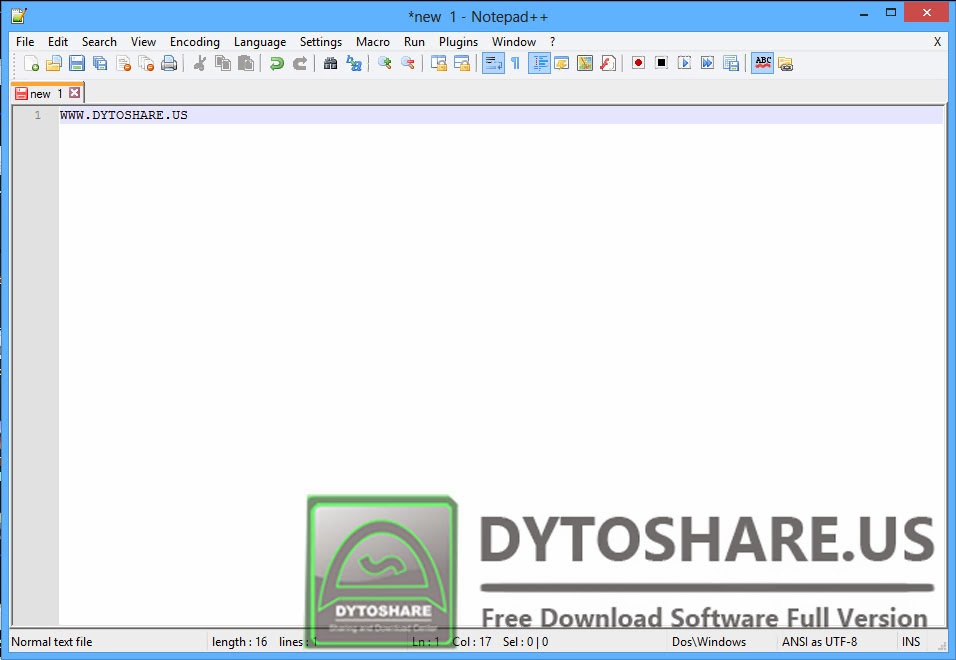Close the 'new 1' tab with its red X
Image resolution: width=956 pixels, height=660 pixels.
tap(74, 93)
